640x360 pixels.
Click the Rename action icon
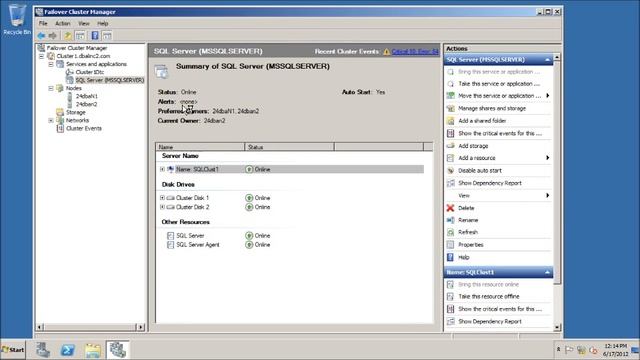point(450,220)
